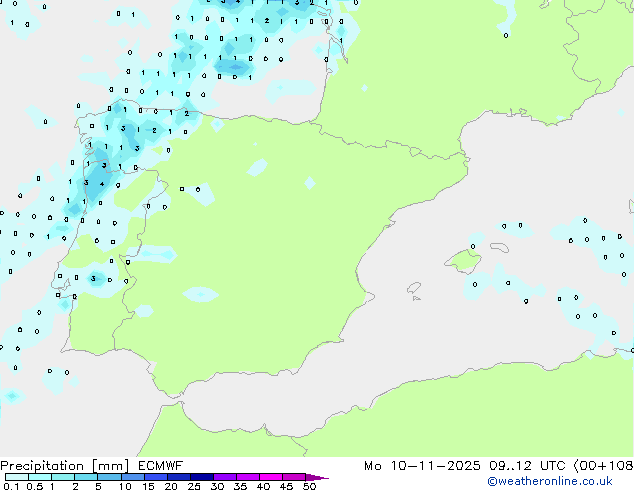Click the over-50 mm arrow at legend end
Image resolution: width=634 pixels, height=490 pixels.
coord(316,477)
